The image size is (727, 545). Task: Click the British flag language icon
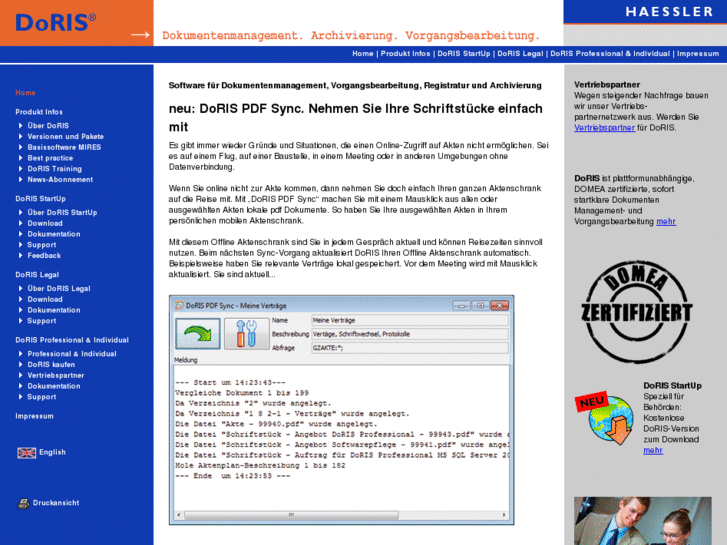(27, 452)
